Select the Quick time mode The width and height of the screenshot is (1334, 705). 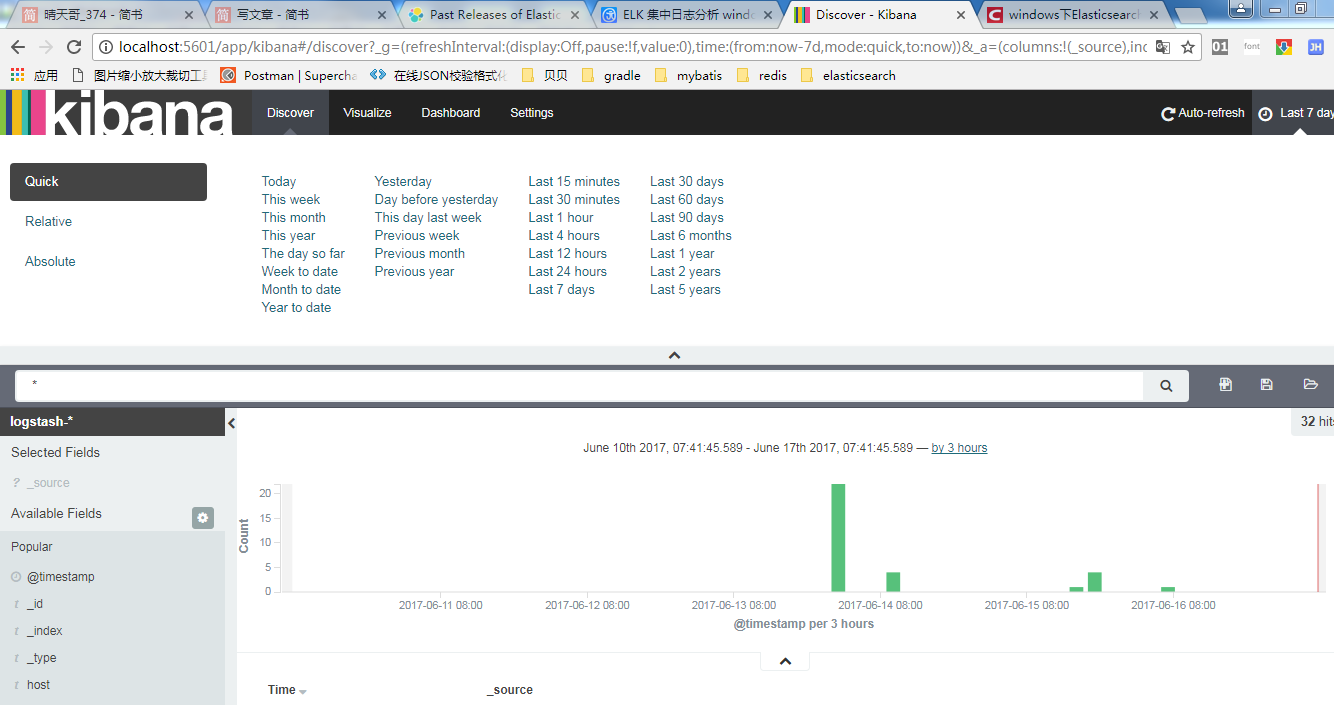pyautogui.click(x=108, y=182)
